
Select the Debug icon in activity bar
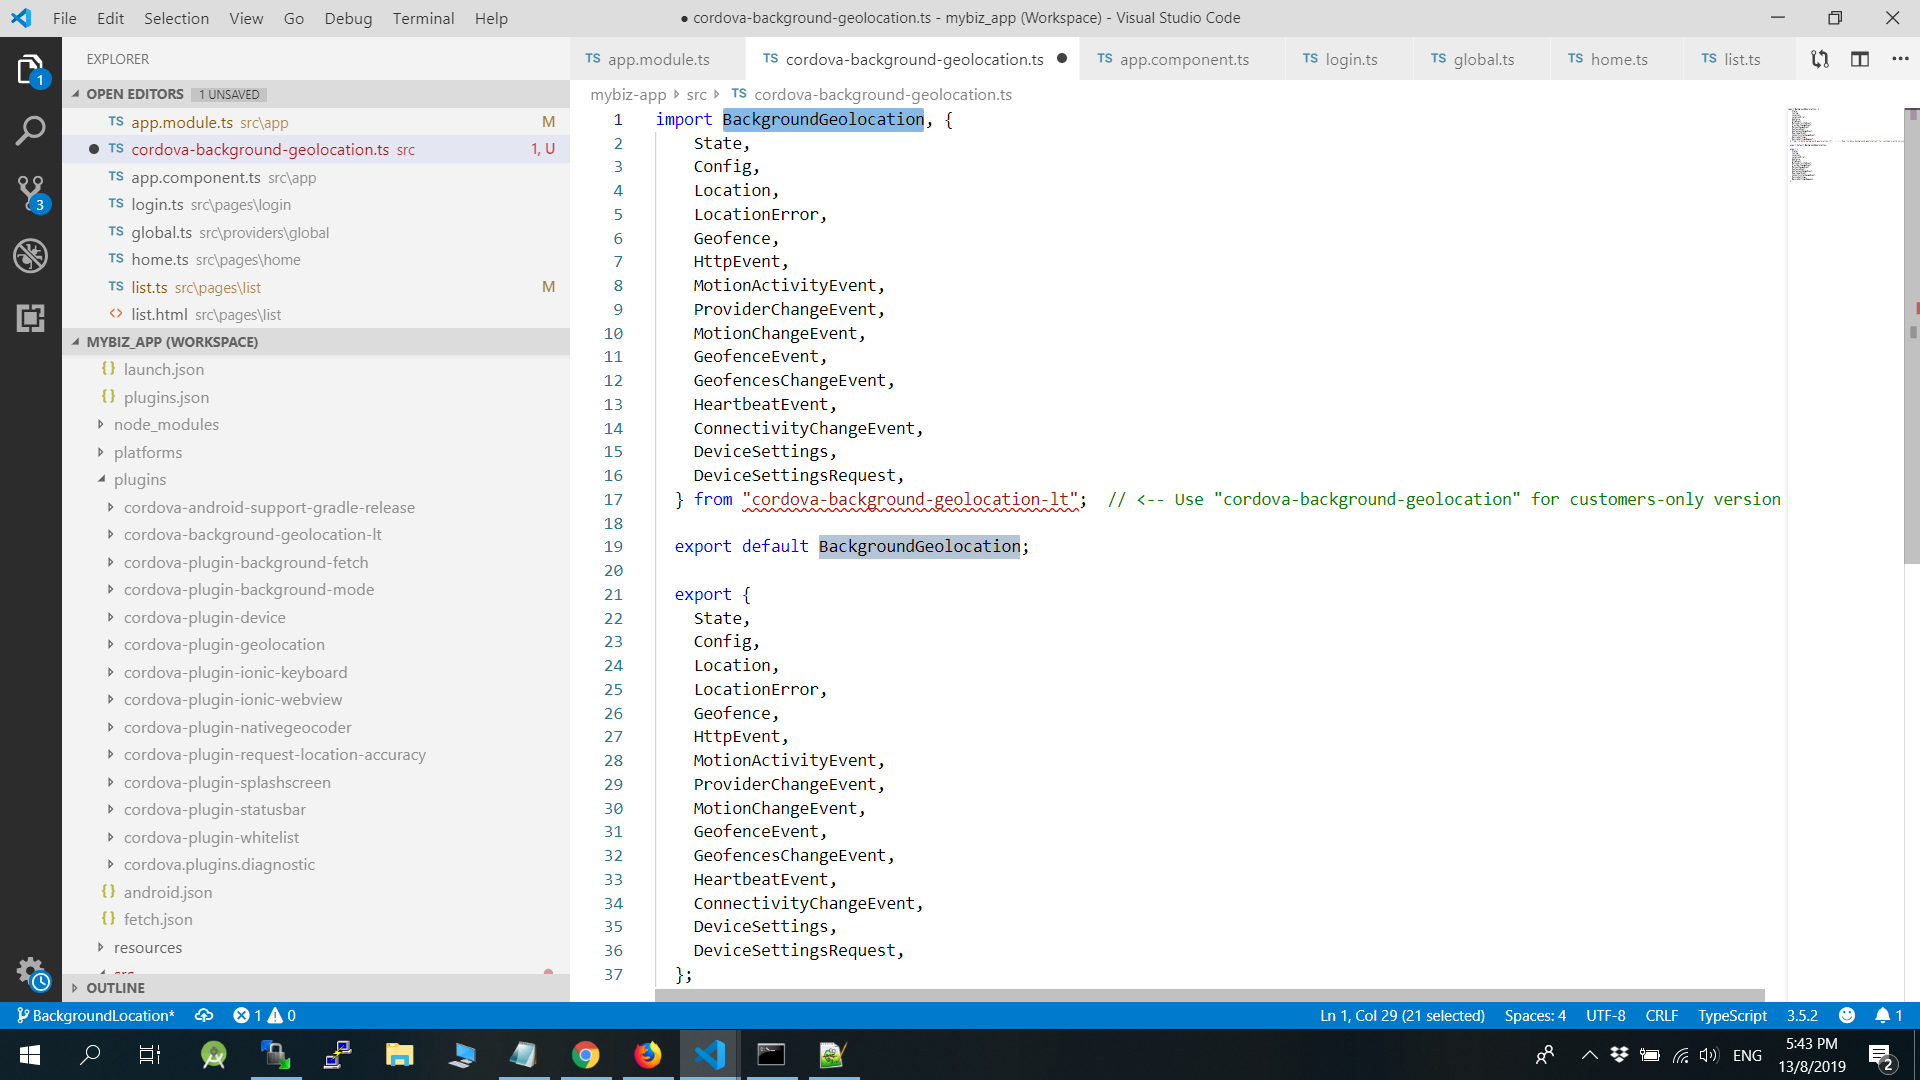pyautogui.click(x=31, y=256)
